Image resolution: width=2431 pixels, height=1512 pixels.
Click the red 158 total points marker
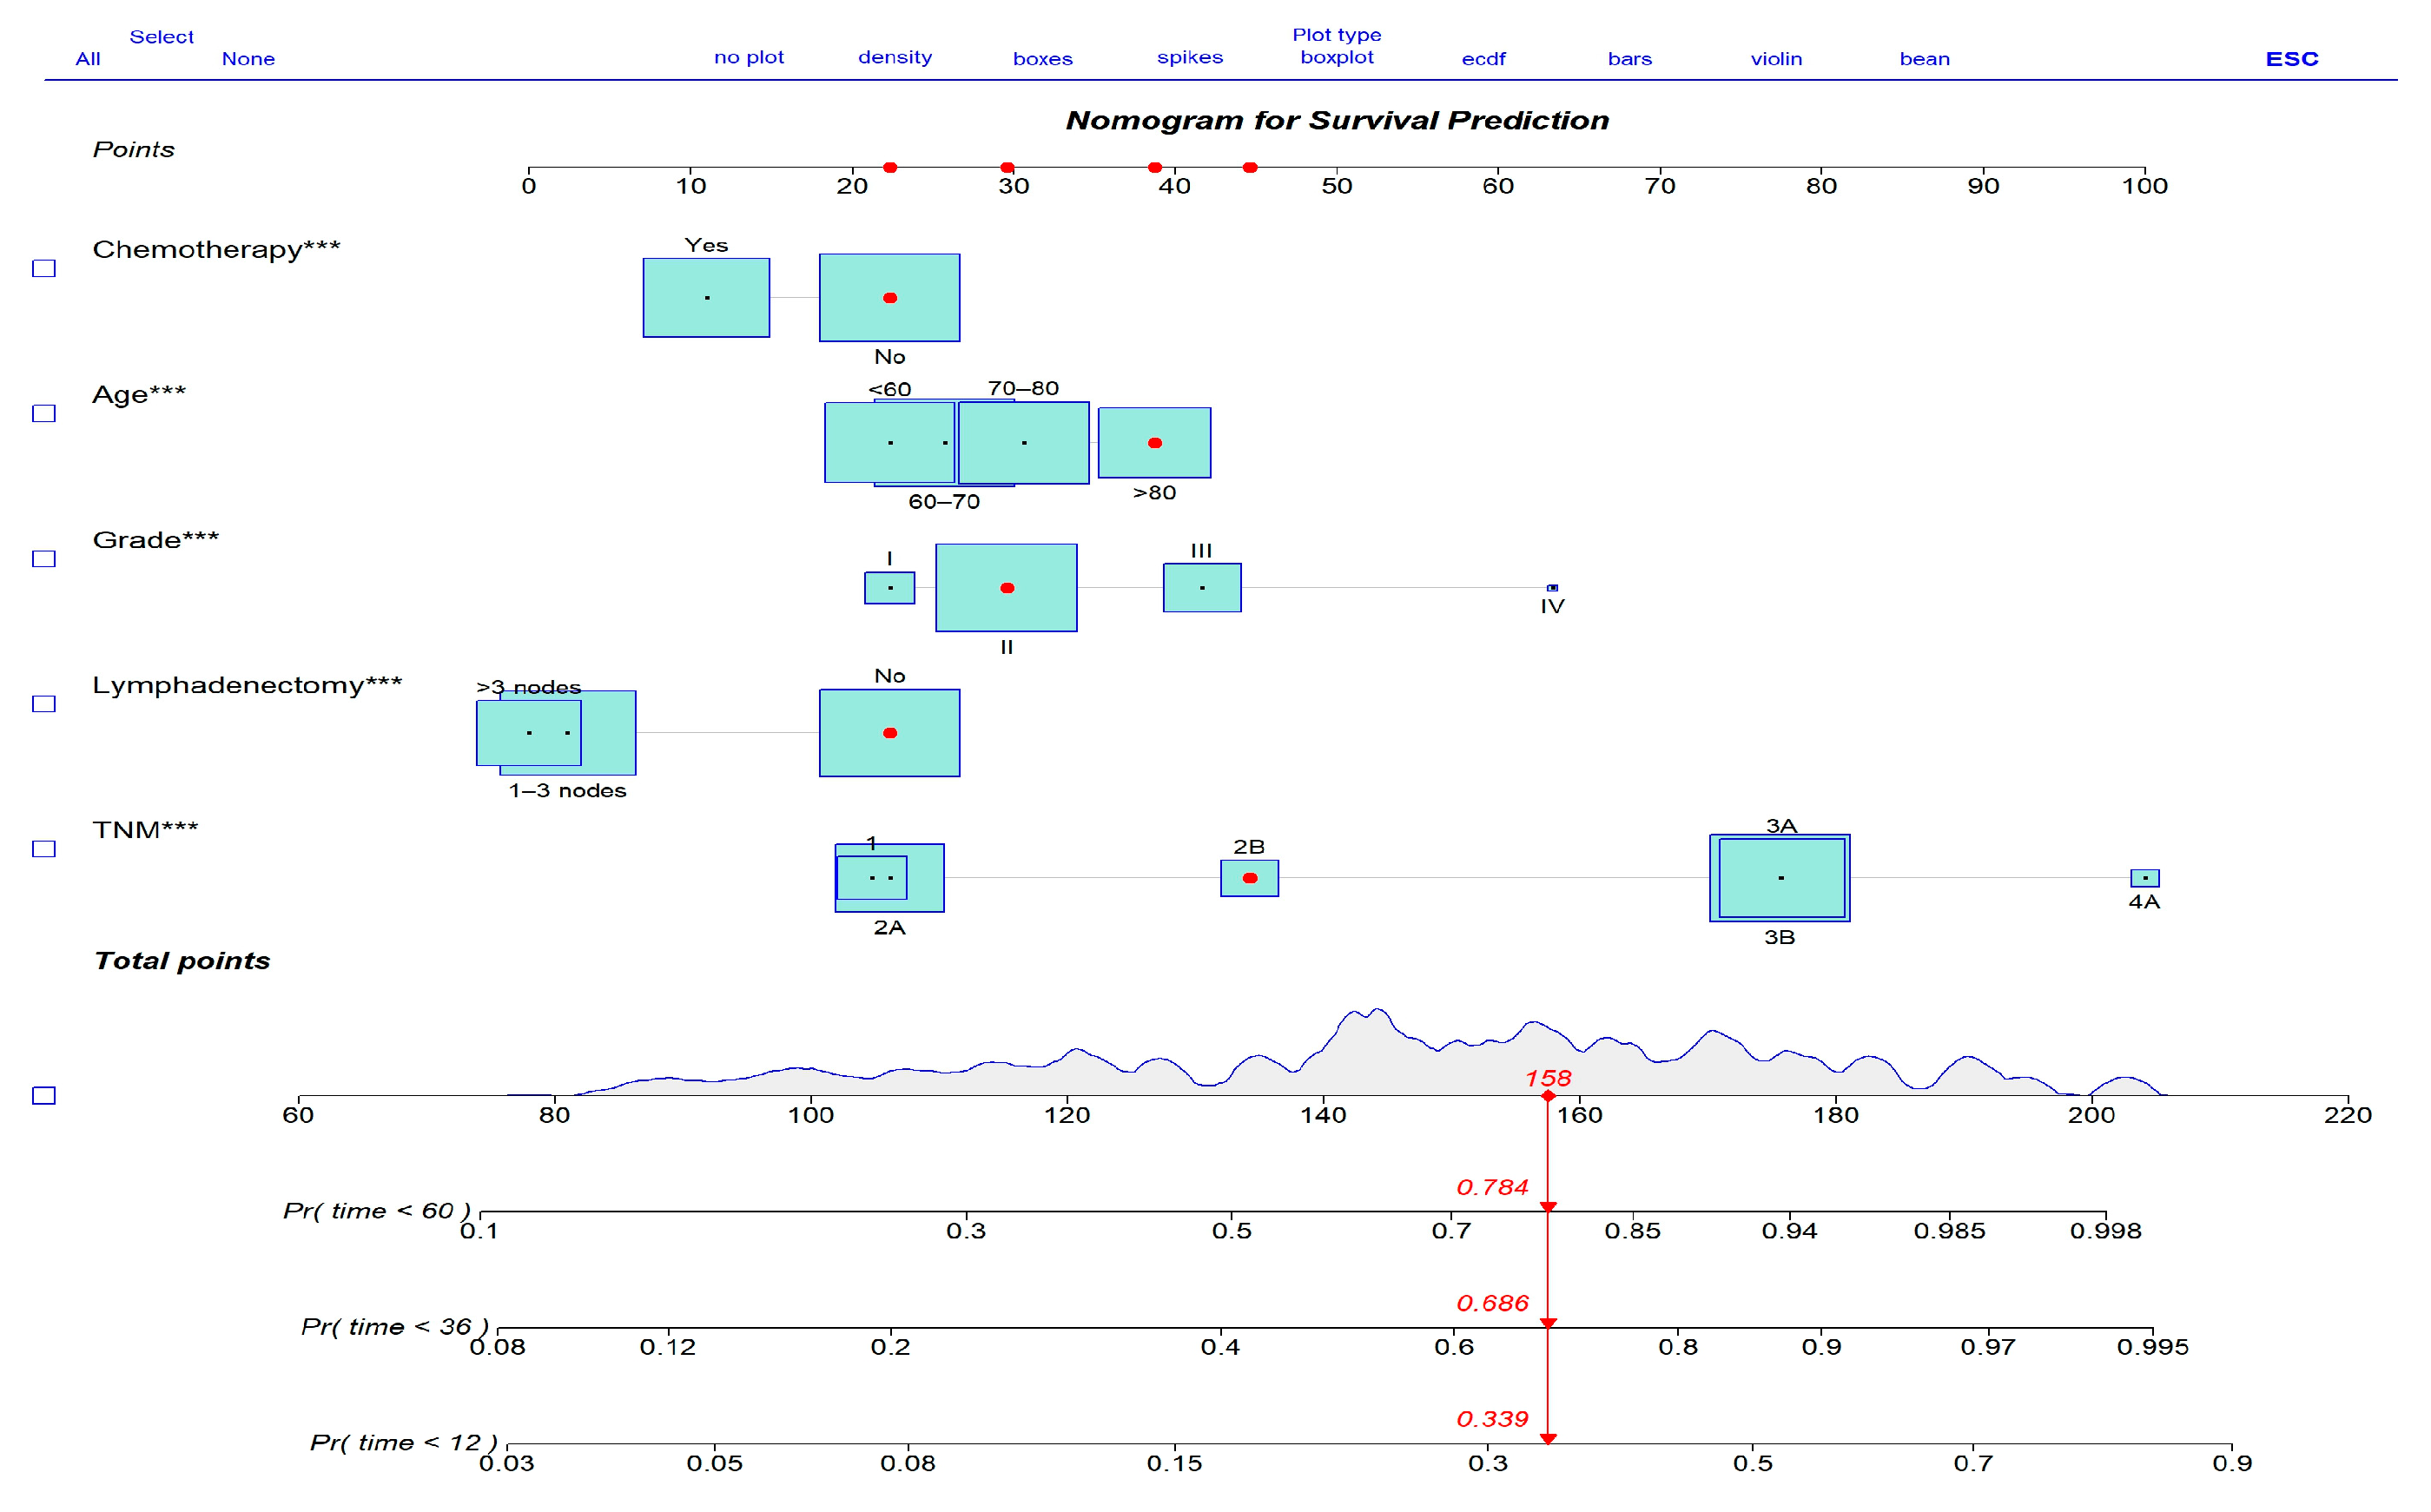click(x=1548, y=1096)
